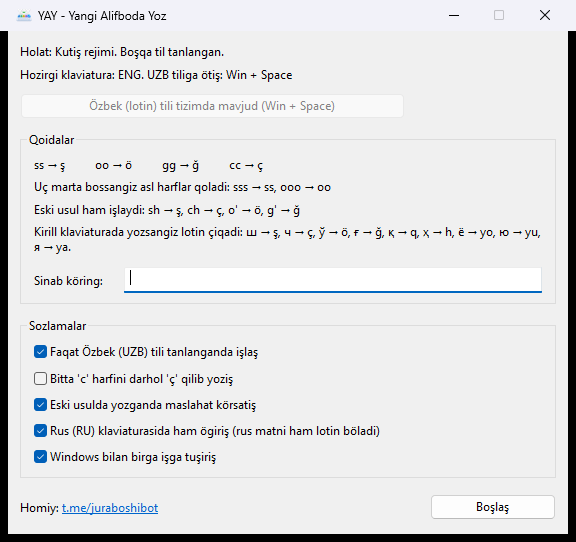Image resolution: width=576 pixels, height=542 pixels.
Task: Click the 'Homiy:' label
Action: coord(39,508)
